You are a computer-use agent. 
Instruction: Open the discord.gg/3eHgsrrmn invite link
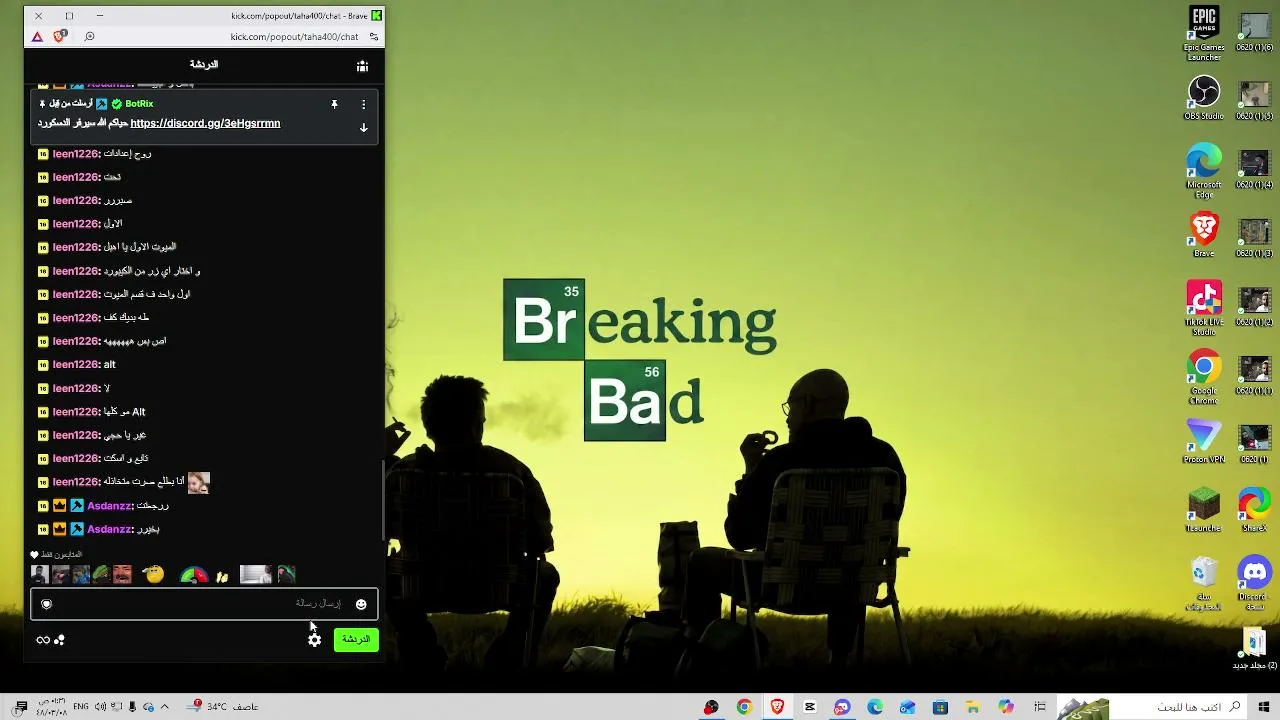205,123
